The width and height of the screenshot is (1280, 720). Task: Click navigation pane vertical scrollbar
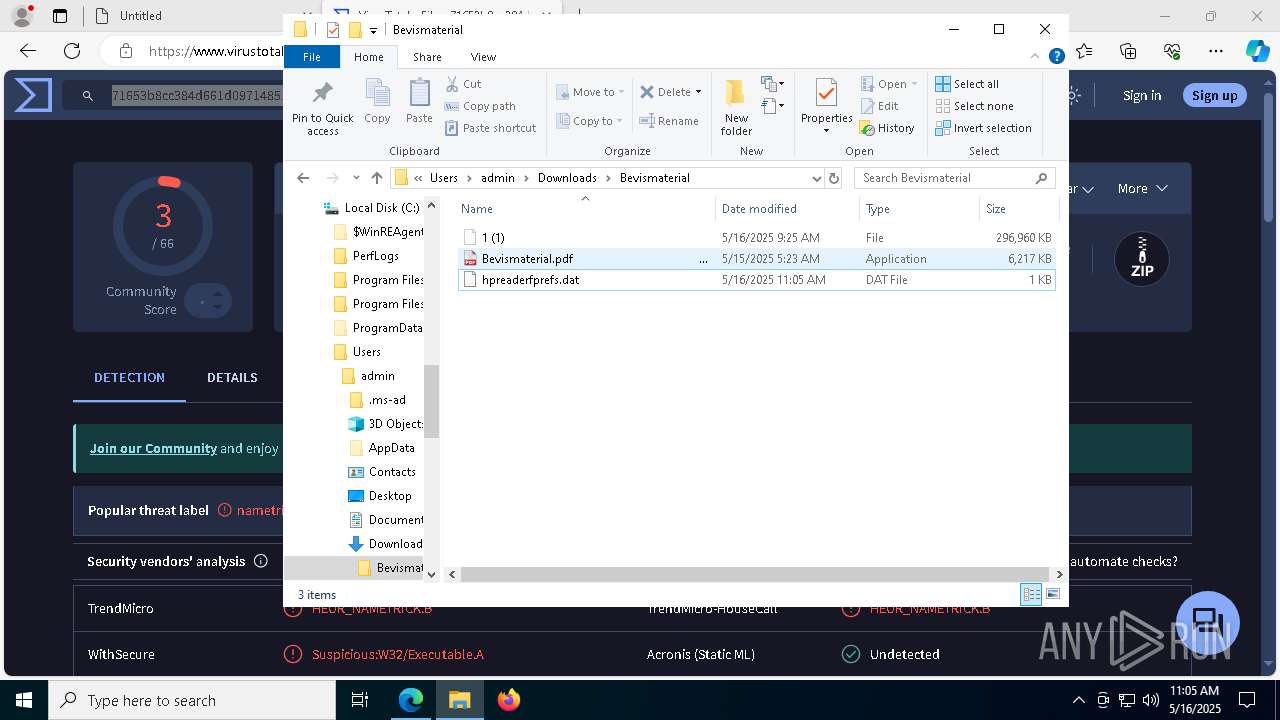(x=432, y=400)
